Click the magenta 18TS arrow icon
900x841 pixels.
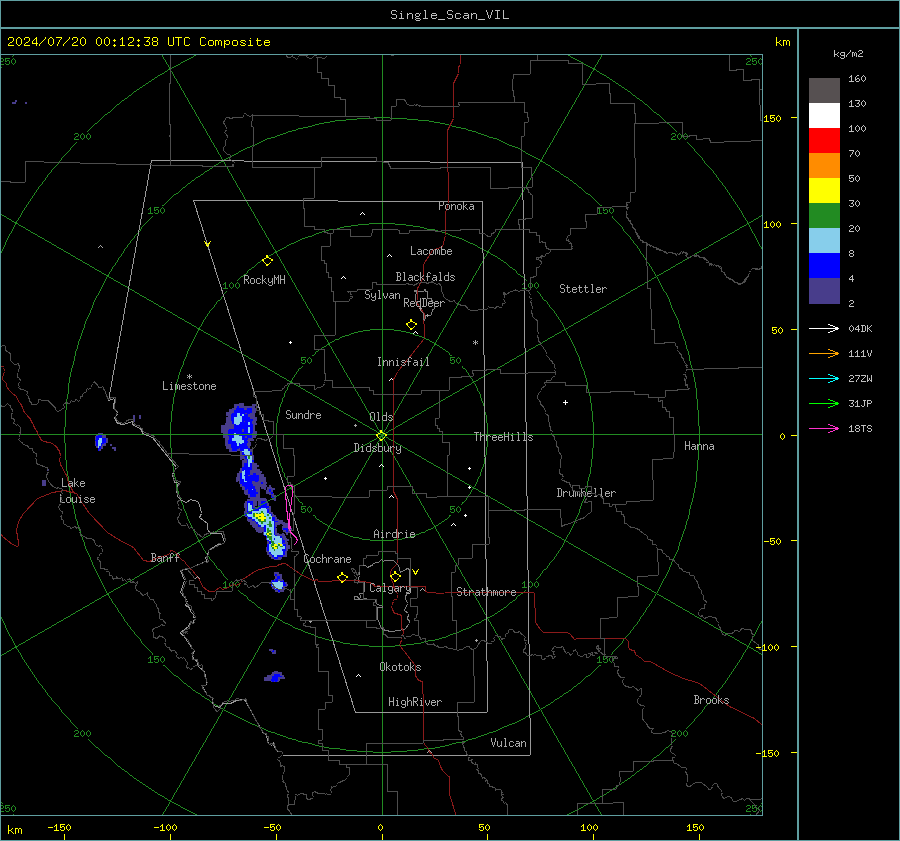pos(824,428)
